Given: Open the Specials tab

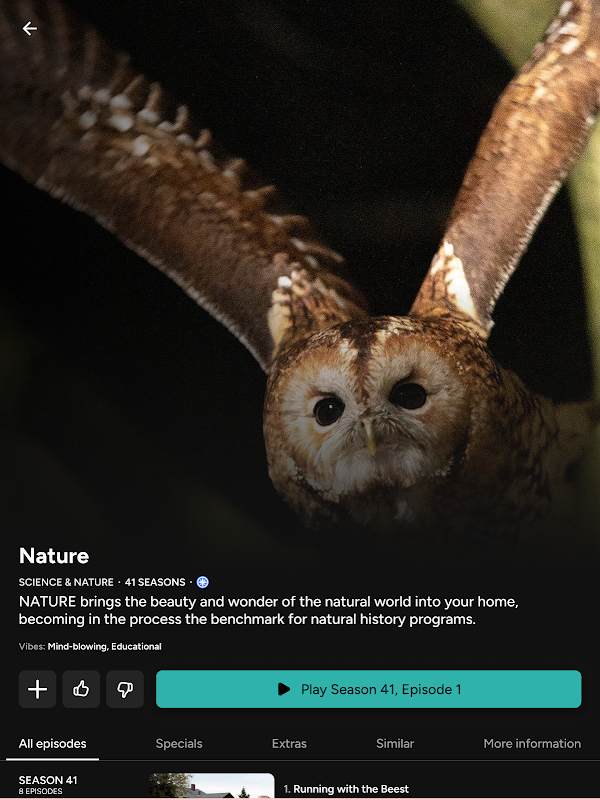Looking at the screenshot, I should [x=179, y=744].
